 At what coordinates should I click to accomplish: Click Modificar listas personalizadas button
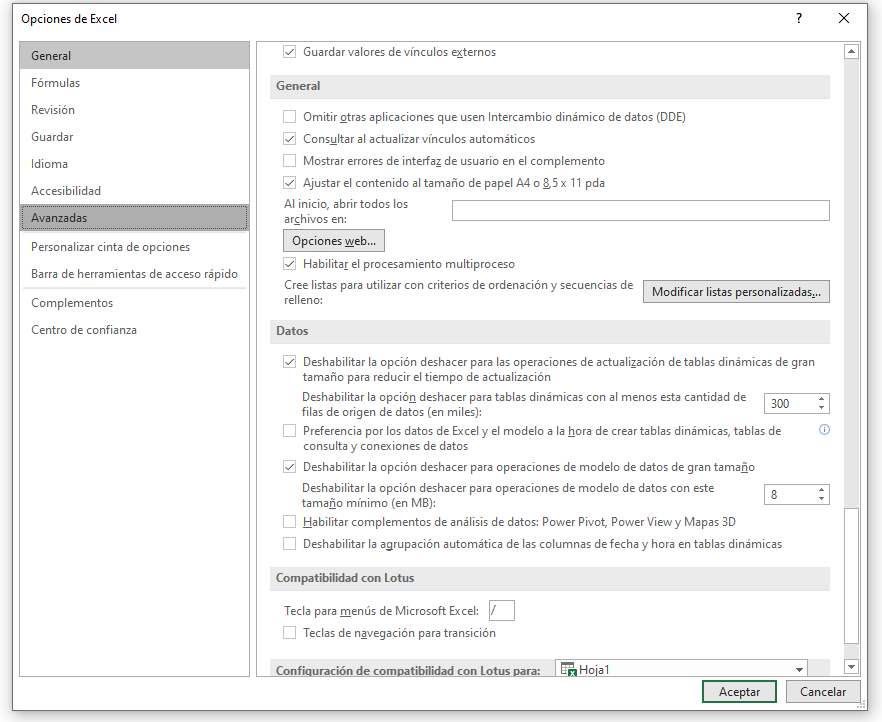tap(736, 292)
